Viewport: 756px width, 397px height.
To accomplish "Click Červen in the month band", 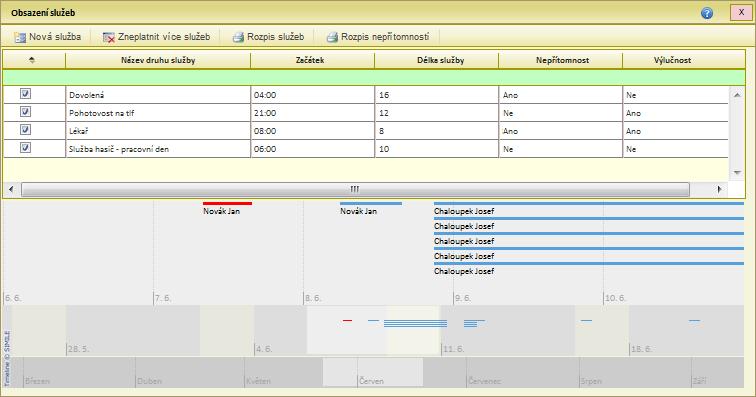I will click(x=372, y=381).
